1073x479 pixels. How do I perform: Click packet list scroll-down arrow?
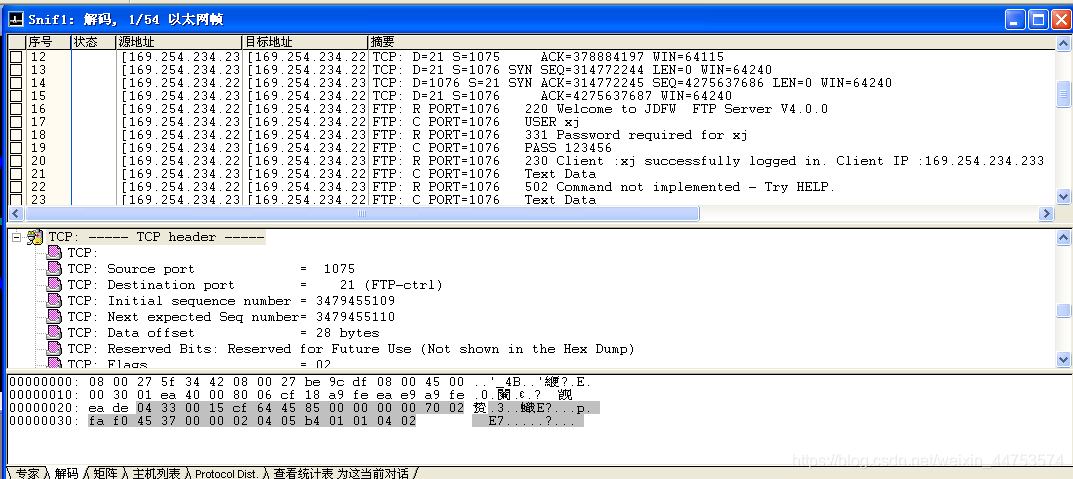1063,197
